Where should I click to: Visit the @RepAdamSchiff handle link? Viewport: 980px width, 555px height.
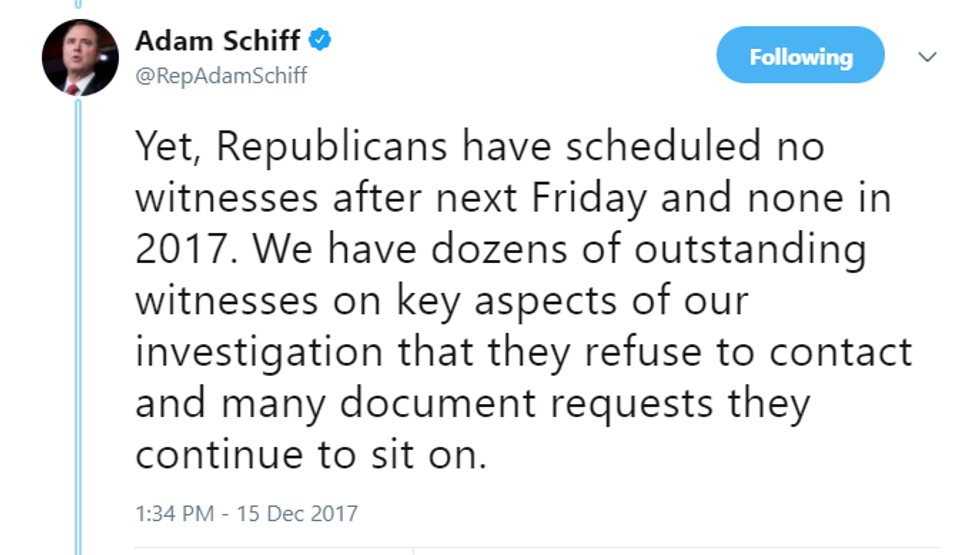[221, 76]
